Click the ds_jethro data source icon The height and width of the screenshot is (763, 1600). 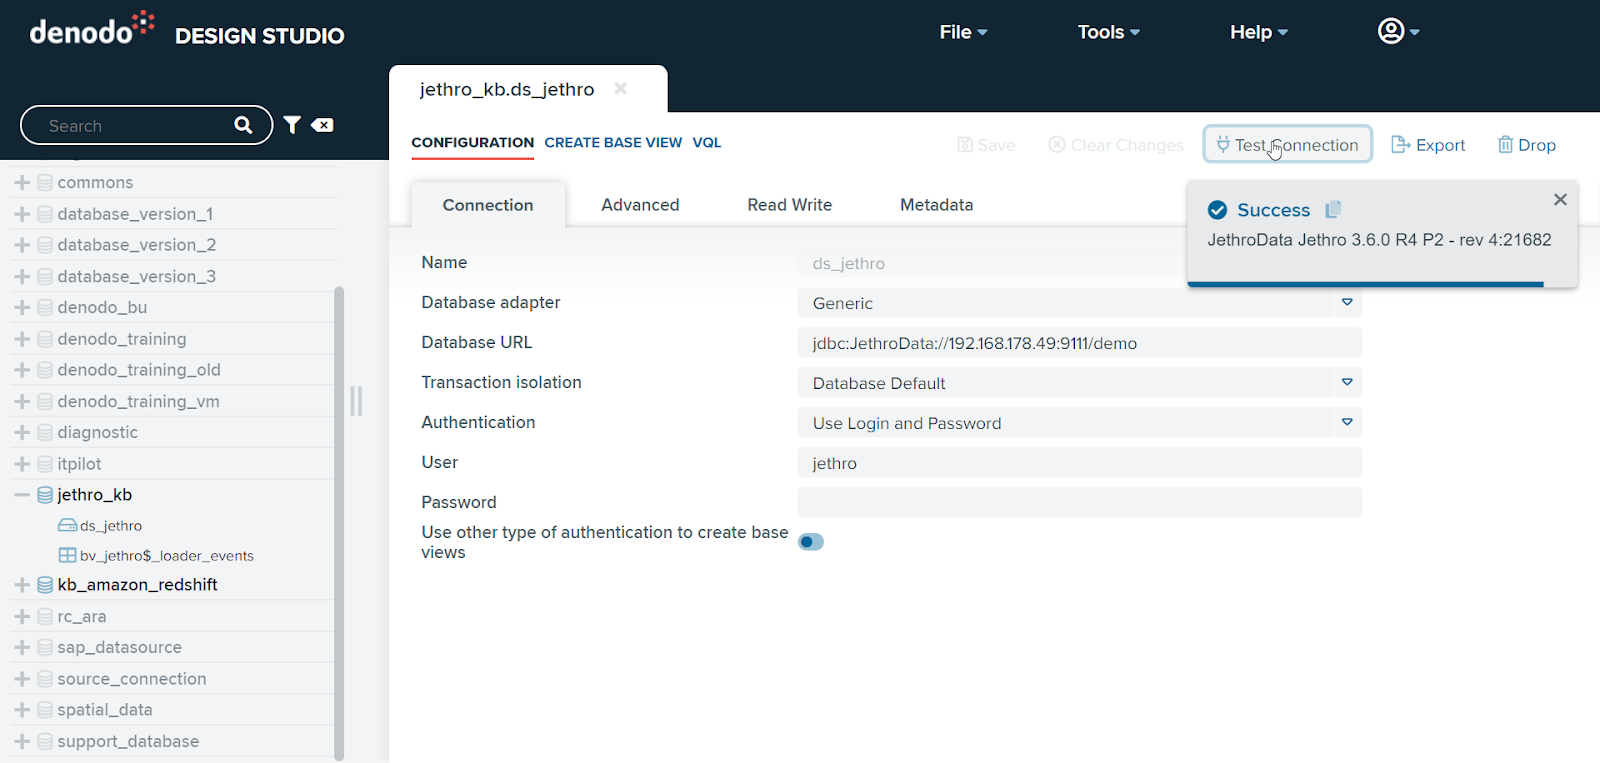coord(68,526)
